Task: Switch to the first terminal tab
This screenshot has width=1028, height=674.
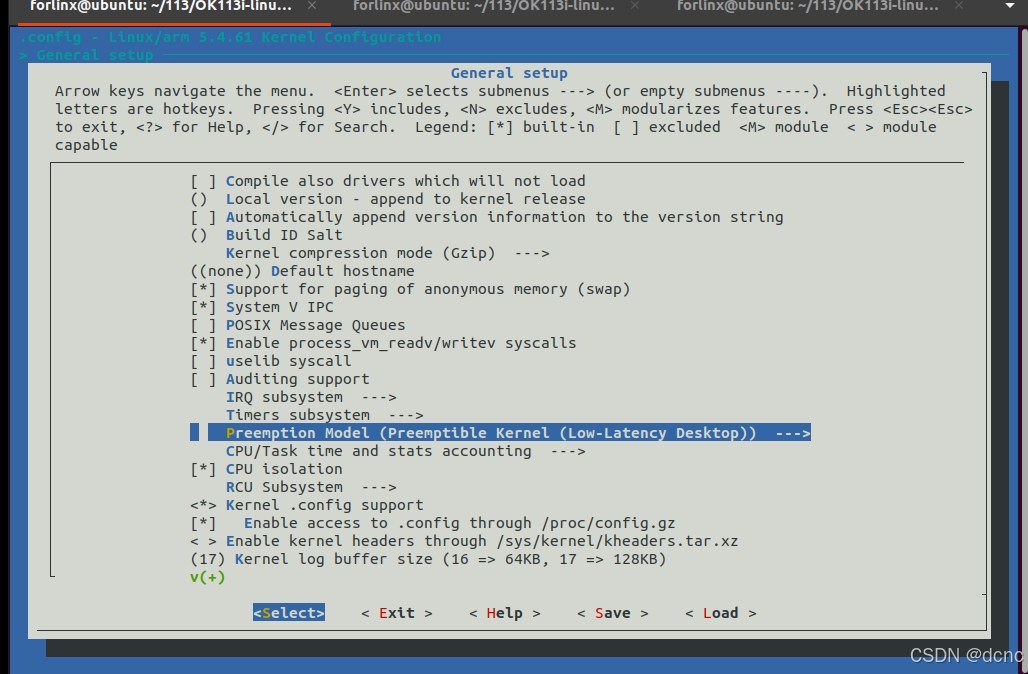Action: tap(161, 7)
